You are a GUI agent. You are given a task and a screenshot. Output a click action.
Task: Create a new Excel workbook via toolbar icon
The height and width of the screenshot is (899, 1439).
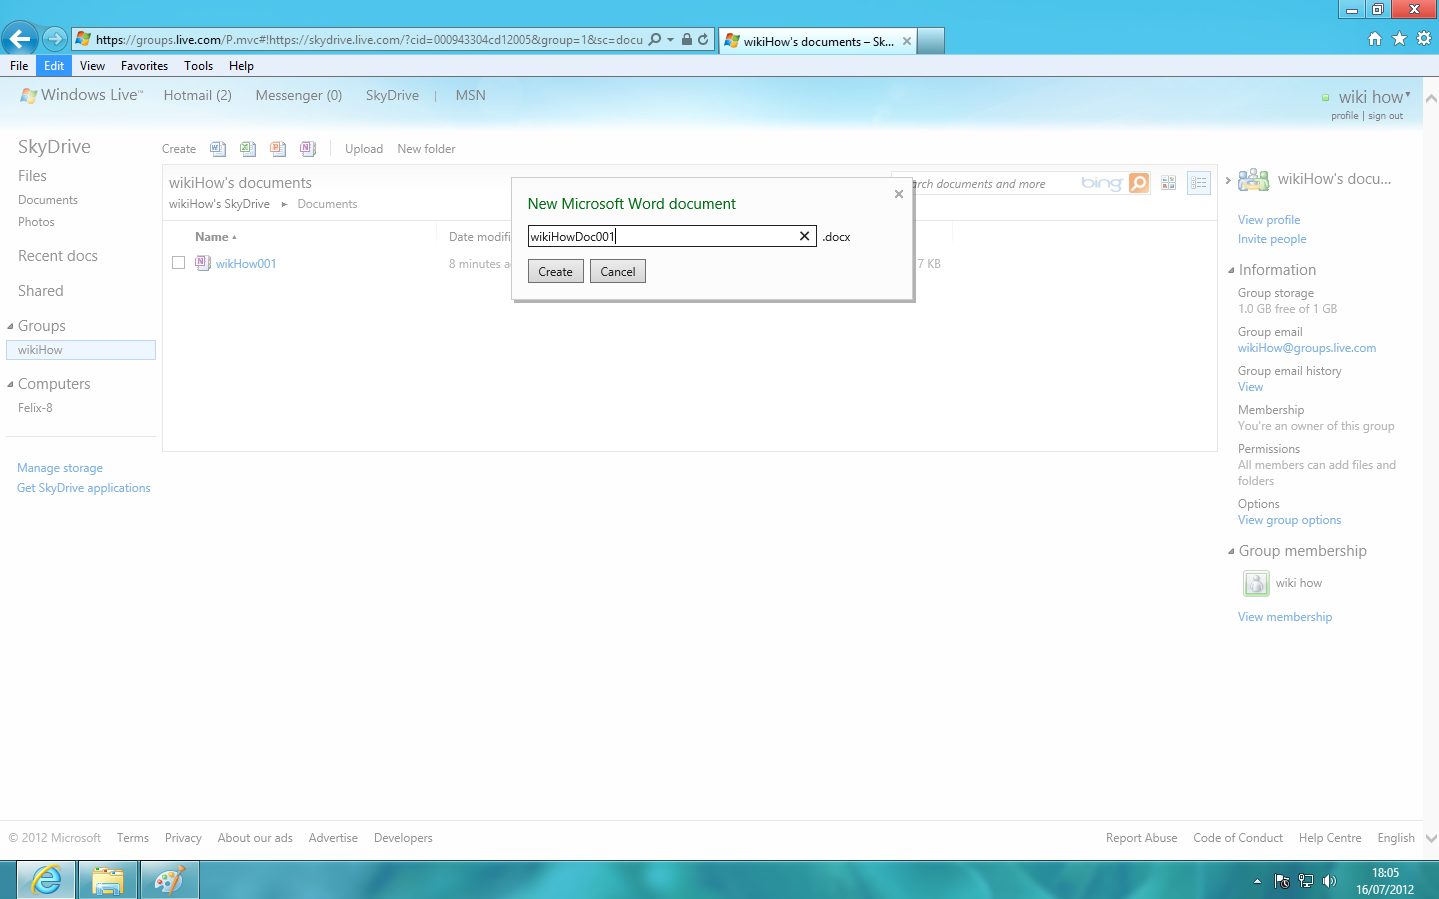point(248,149)
